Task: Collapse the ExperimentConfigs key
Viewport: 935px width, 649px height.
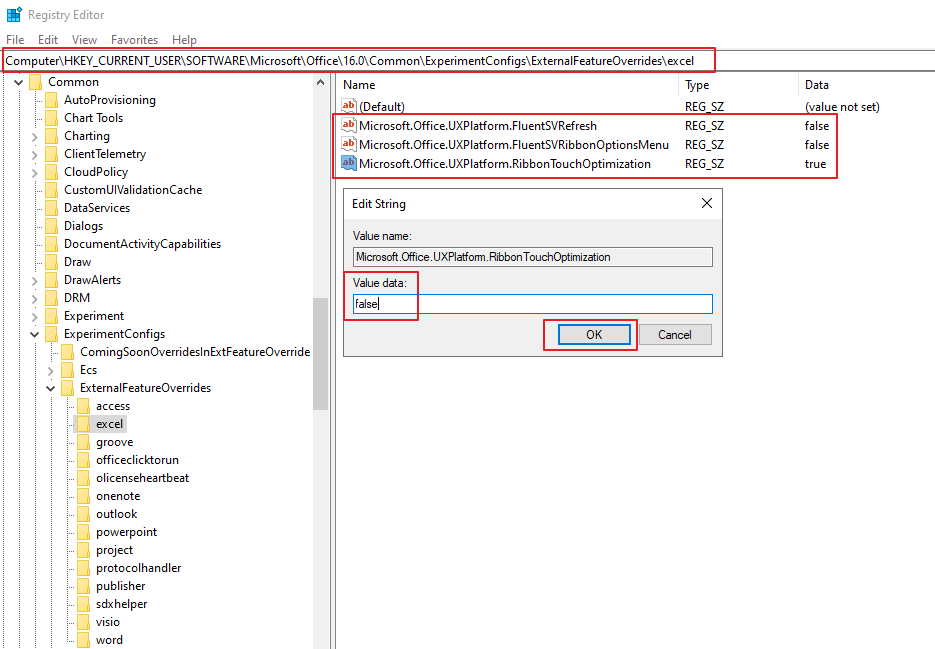Action: click(x=35, y=334)
